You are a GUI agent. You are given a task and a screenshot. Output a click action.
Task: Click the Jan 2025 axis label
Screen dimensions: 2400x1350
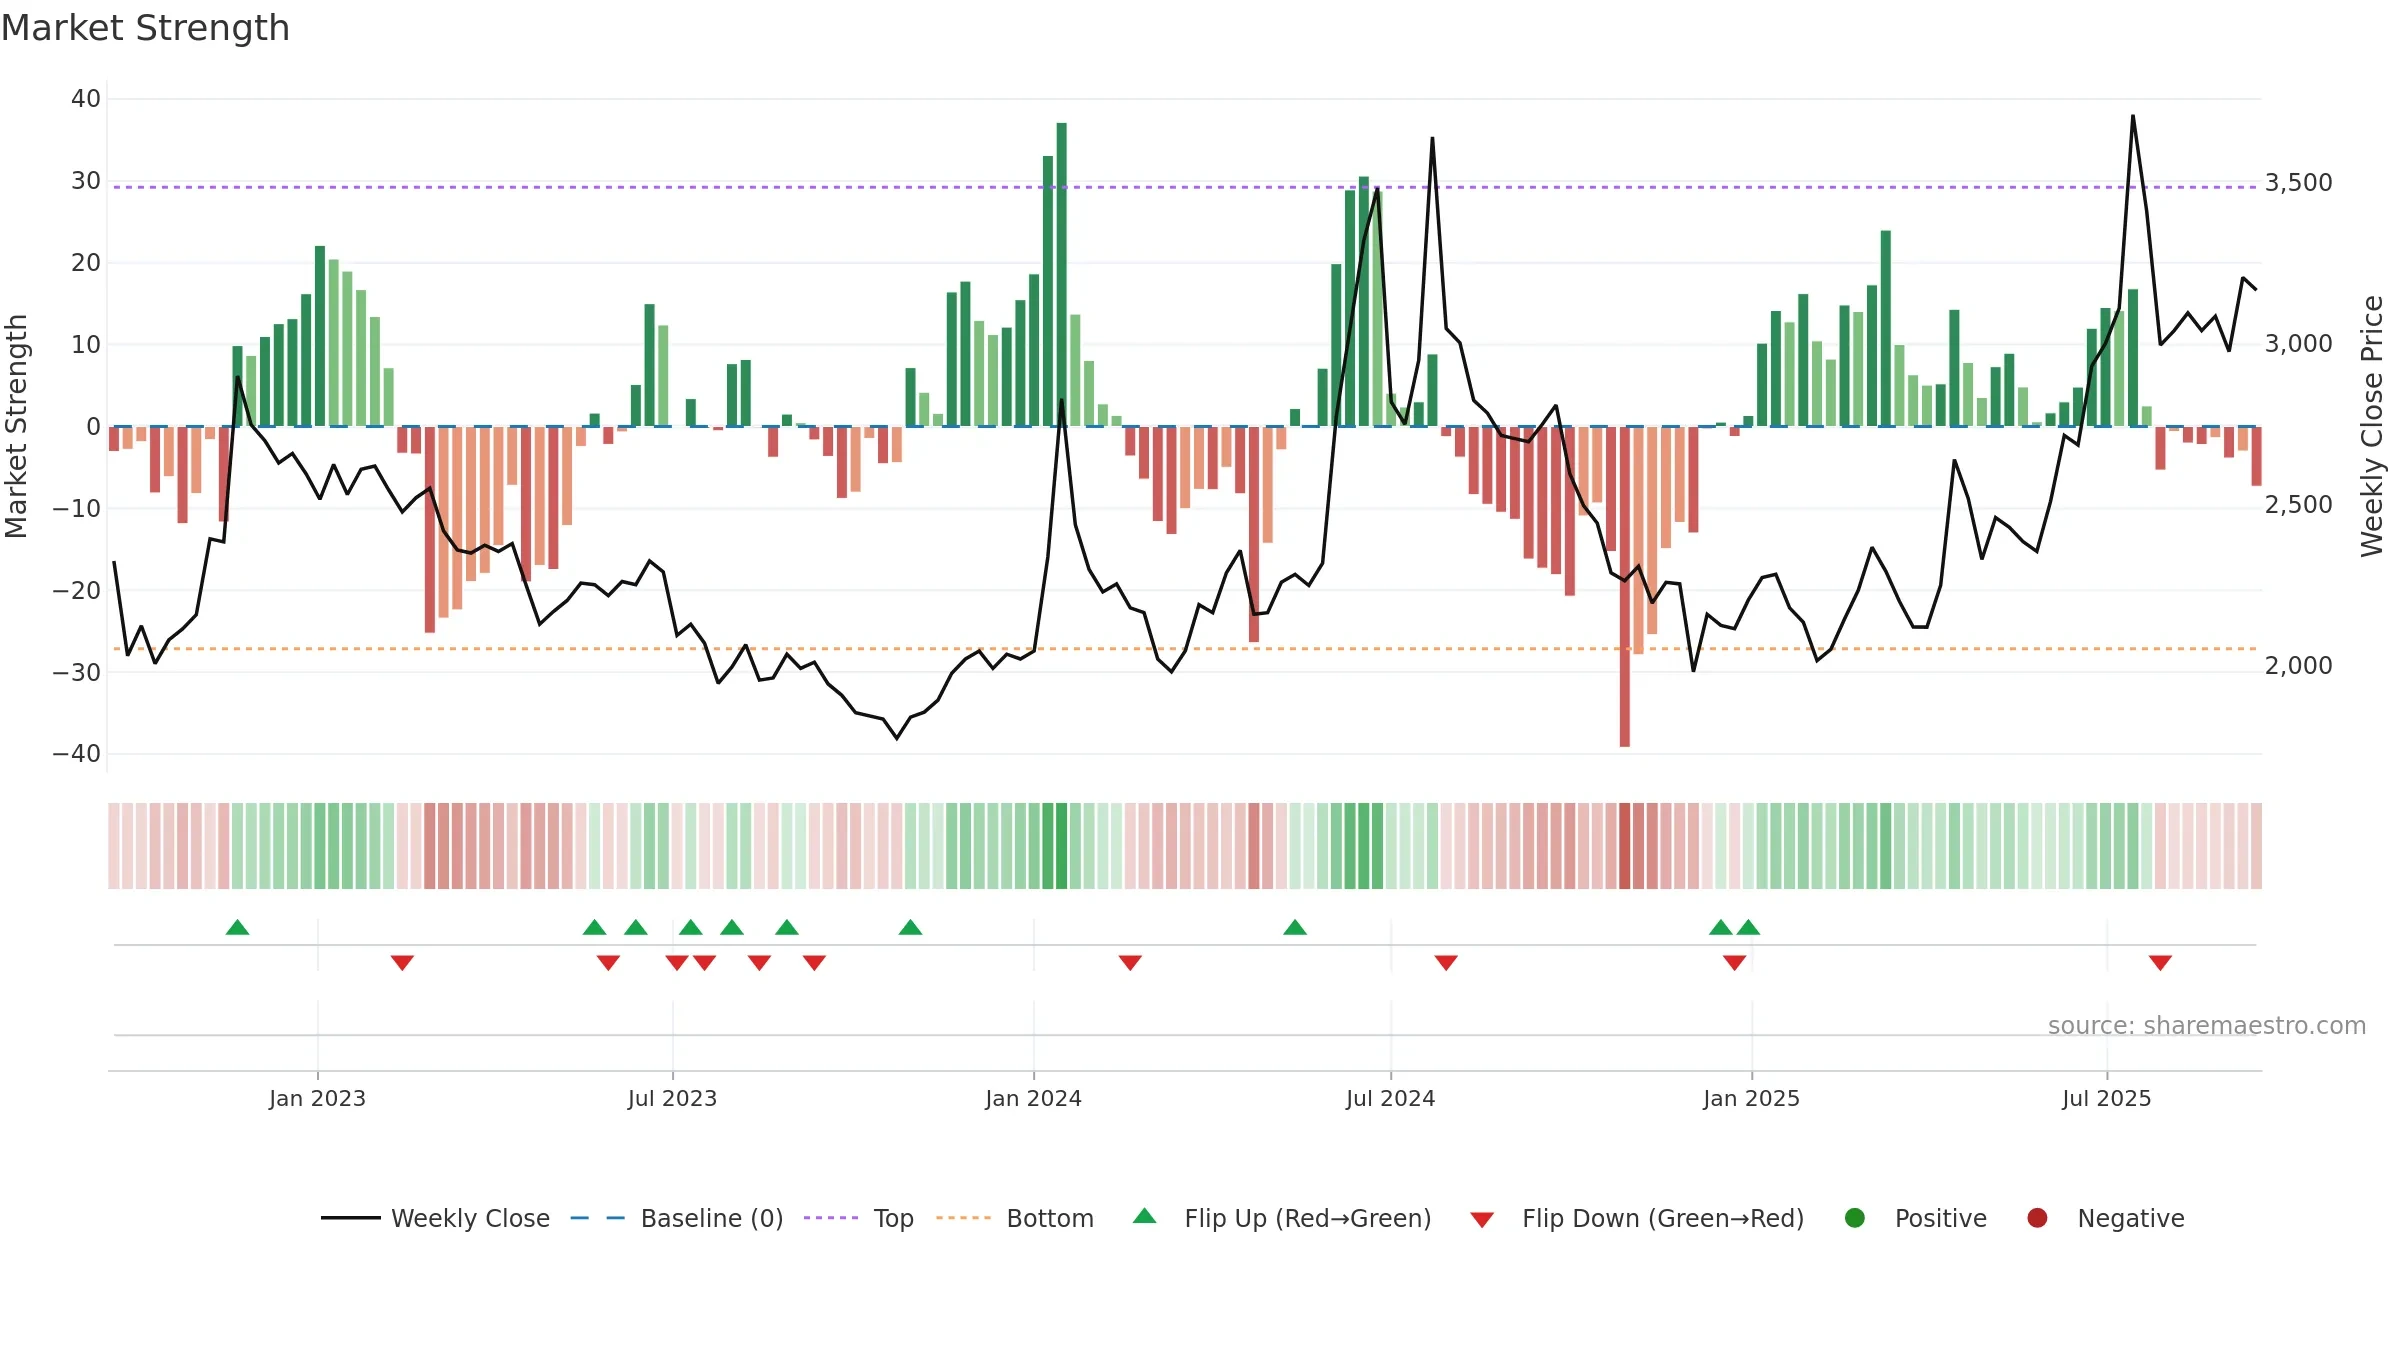coord(1751,1098)
